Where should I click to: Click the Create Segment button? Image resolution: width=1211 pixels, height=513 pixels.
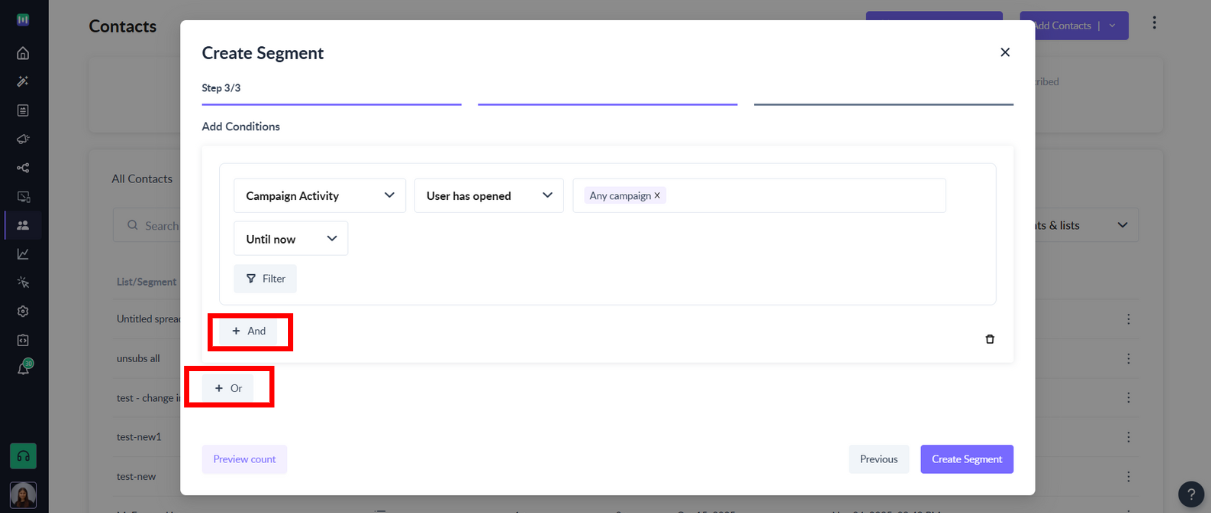[x=967, y=459]
